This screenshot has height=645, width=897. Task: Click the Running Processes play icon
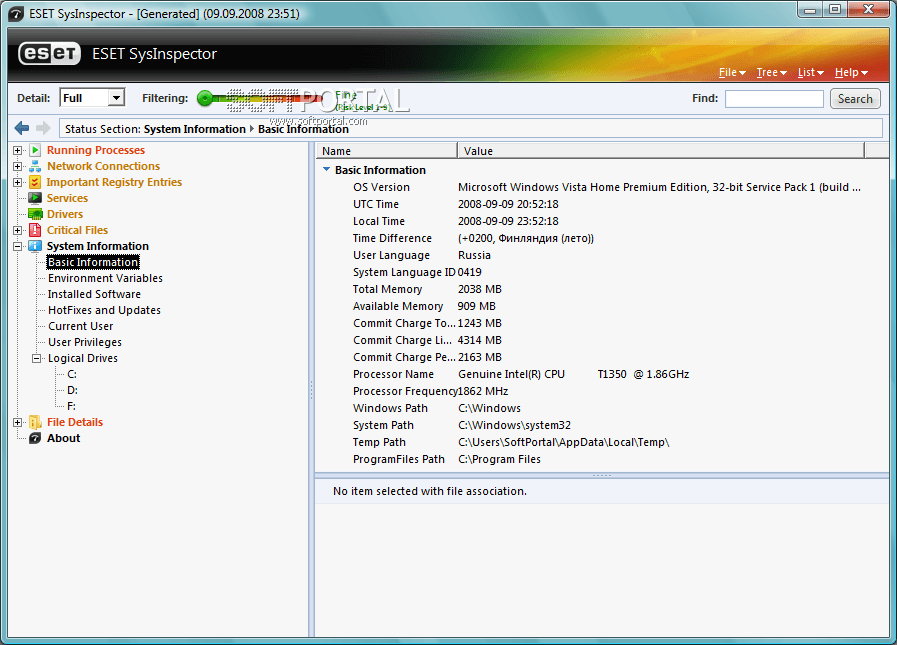point(35,150)
